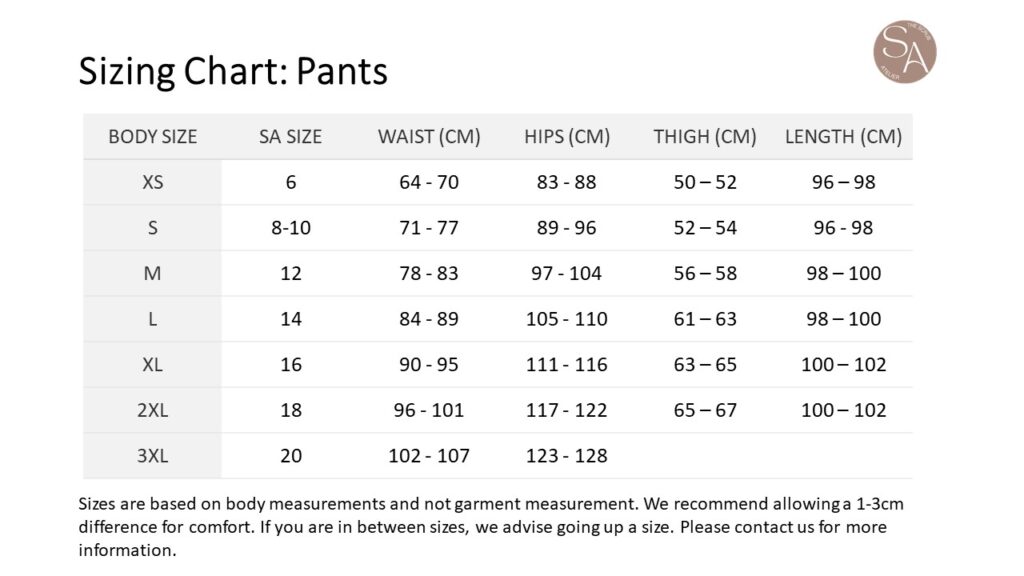Click the WAIST (CM) column header
The height and width of the screenshot is (576, 1024).
point(429,137)
